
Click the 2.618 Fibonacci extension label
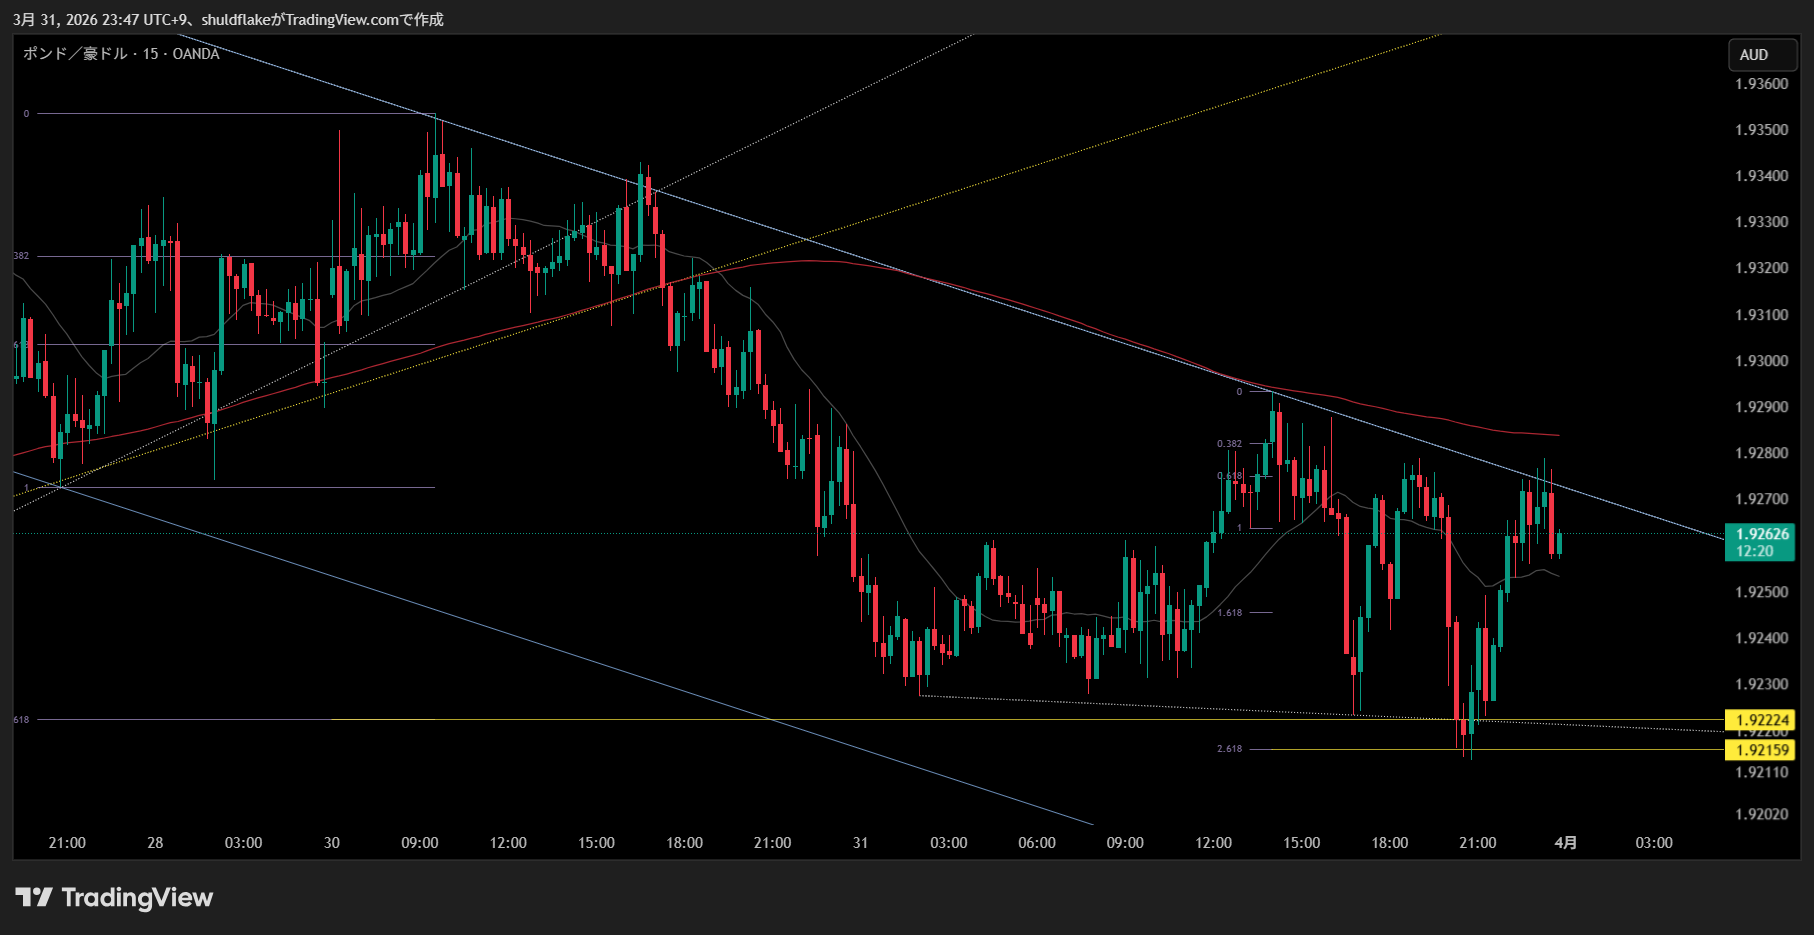pyautogui.click(x=1229, y=749)
